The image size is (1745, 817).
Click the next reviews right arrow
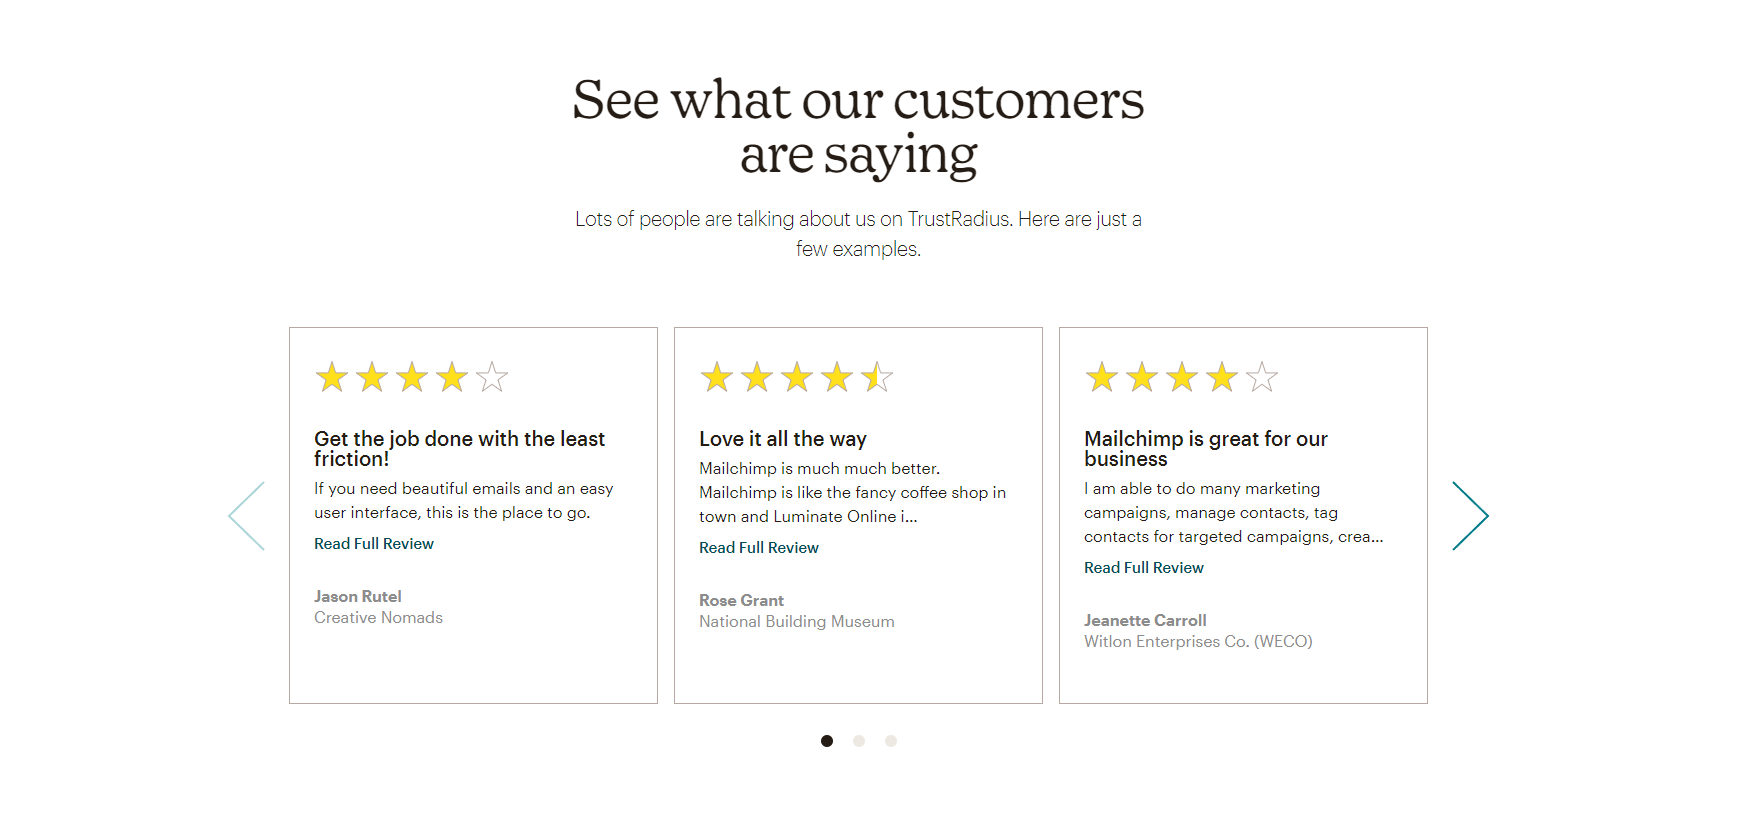1470,516
